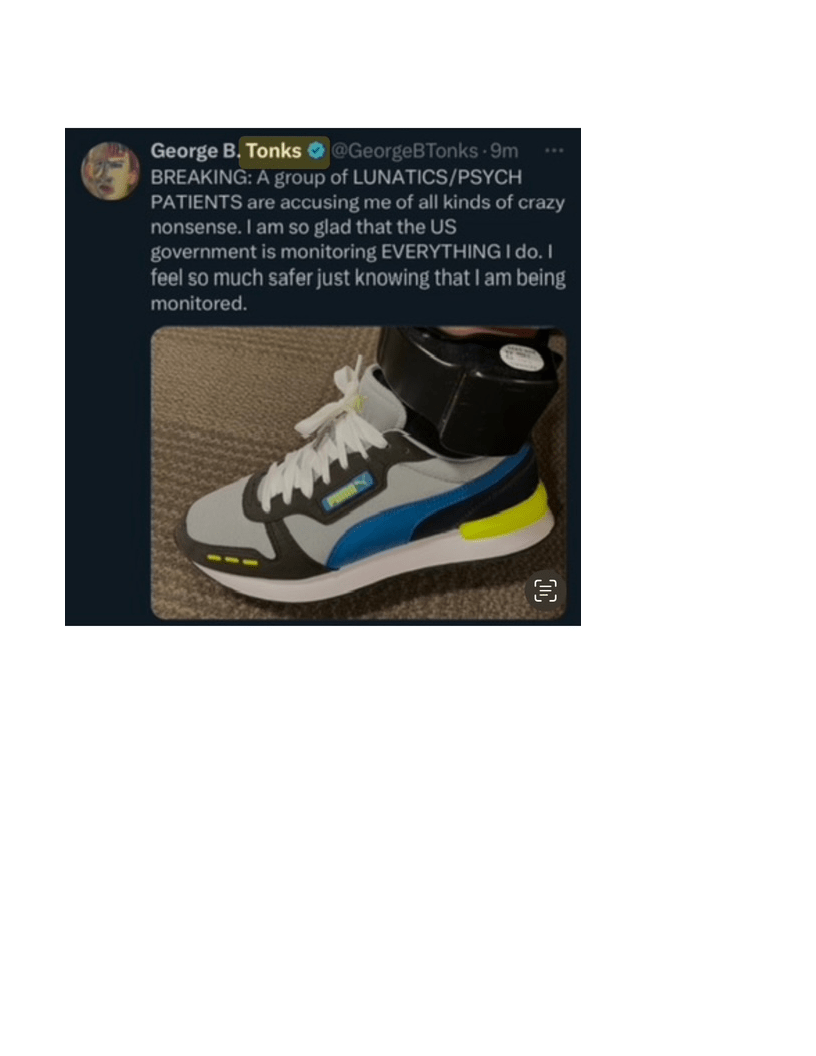
Task: Tap the Live Text scan icon on photo
Action: click(545, 591)
